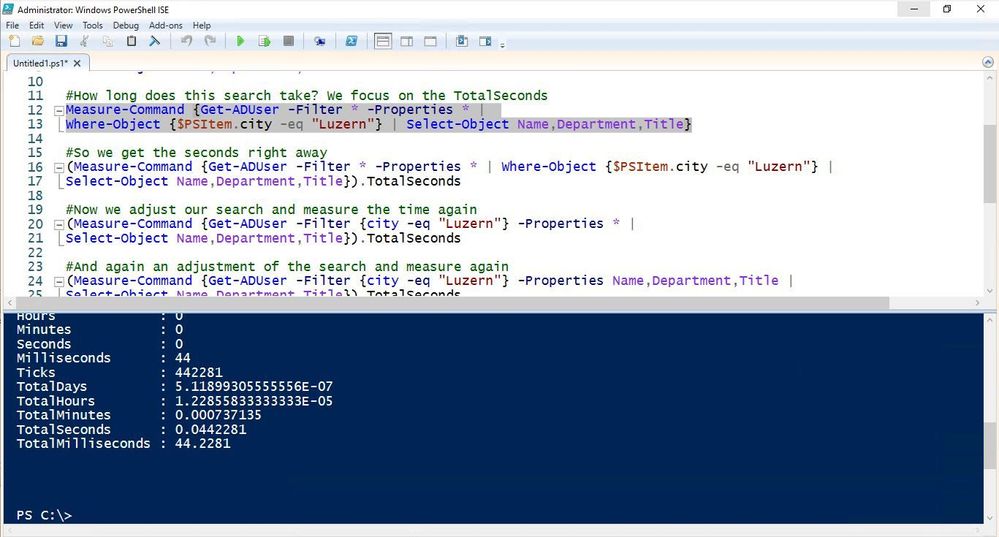Clear the console pane icon

pos(154,41)
